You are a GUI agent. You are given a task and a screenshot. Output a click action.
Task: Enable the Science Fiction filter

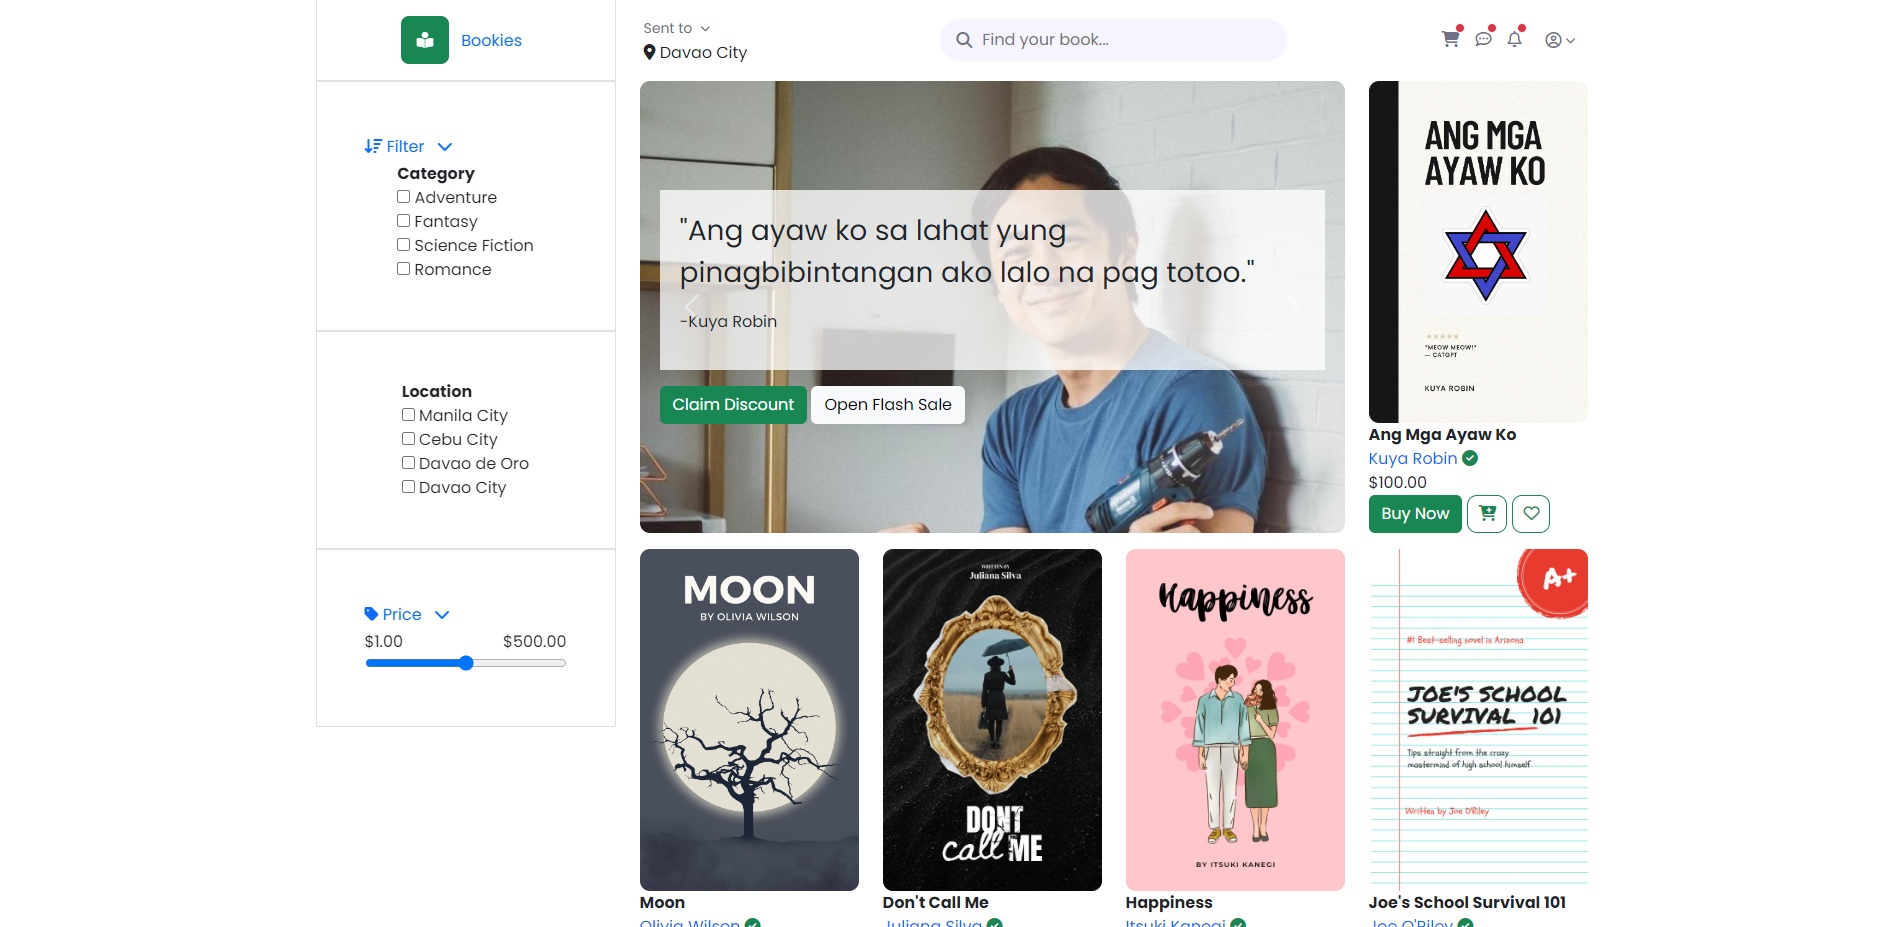(403, 244)
